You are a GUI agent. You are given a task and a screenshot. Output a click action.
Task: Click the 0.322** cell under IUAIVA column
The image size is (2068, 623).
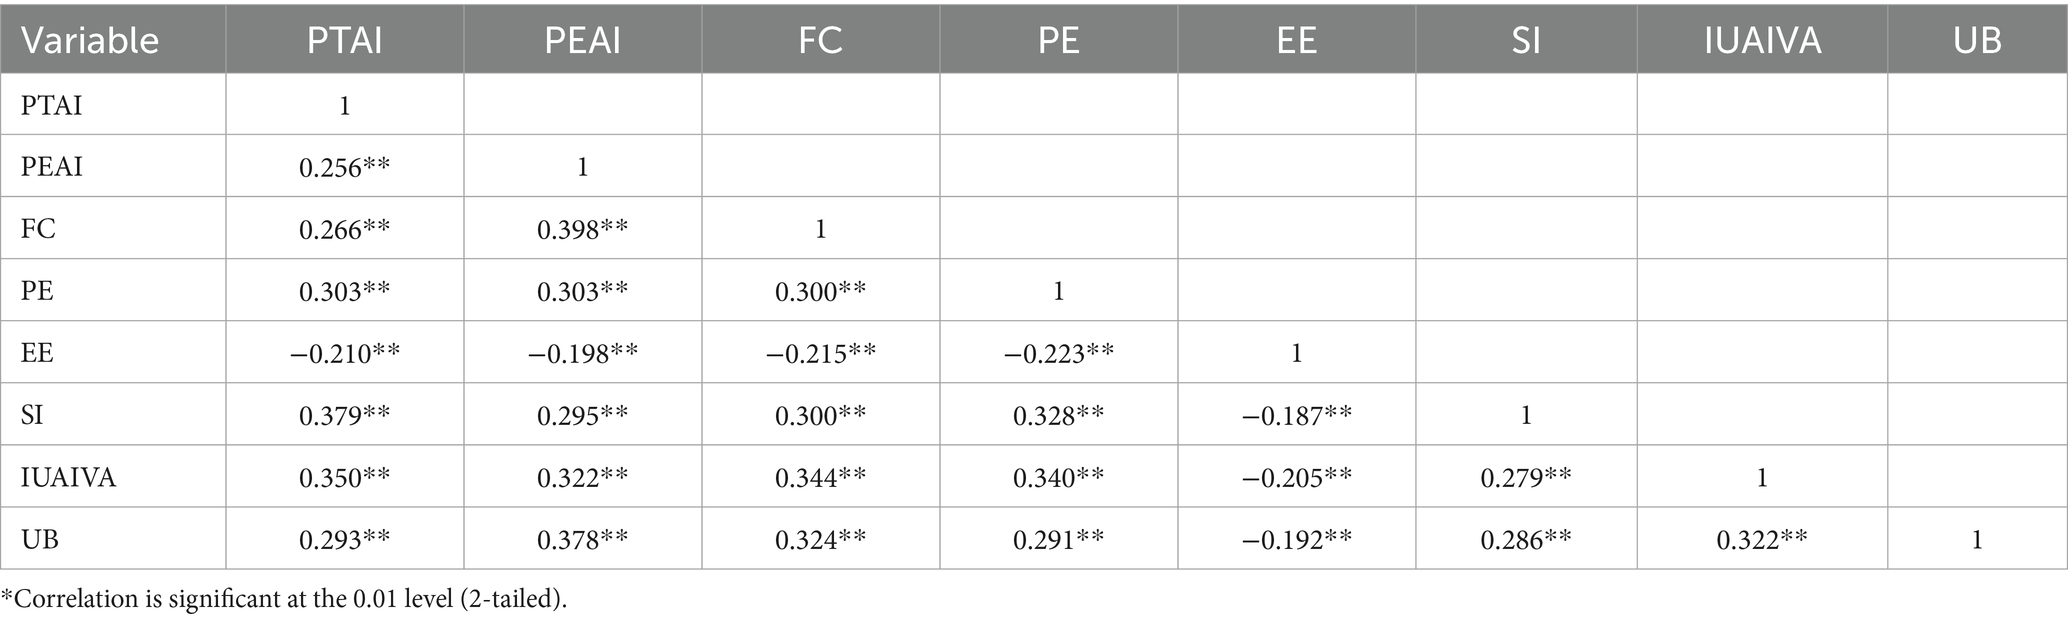point(1762,540)
